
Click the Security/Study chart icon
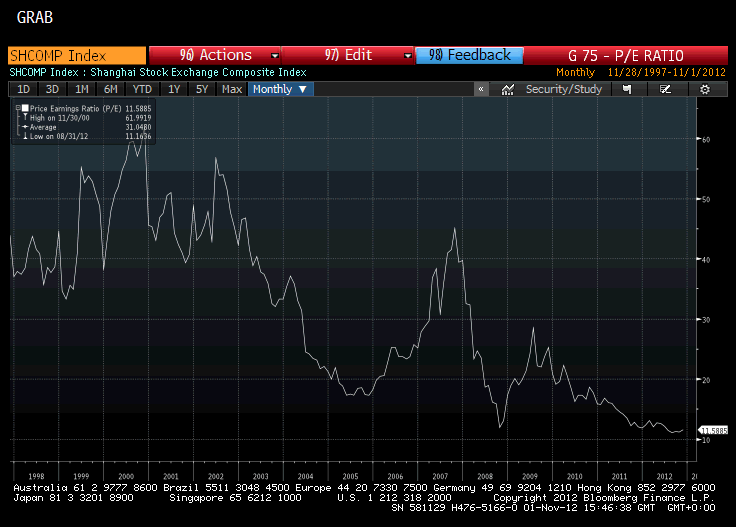(507, 89)
